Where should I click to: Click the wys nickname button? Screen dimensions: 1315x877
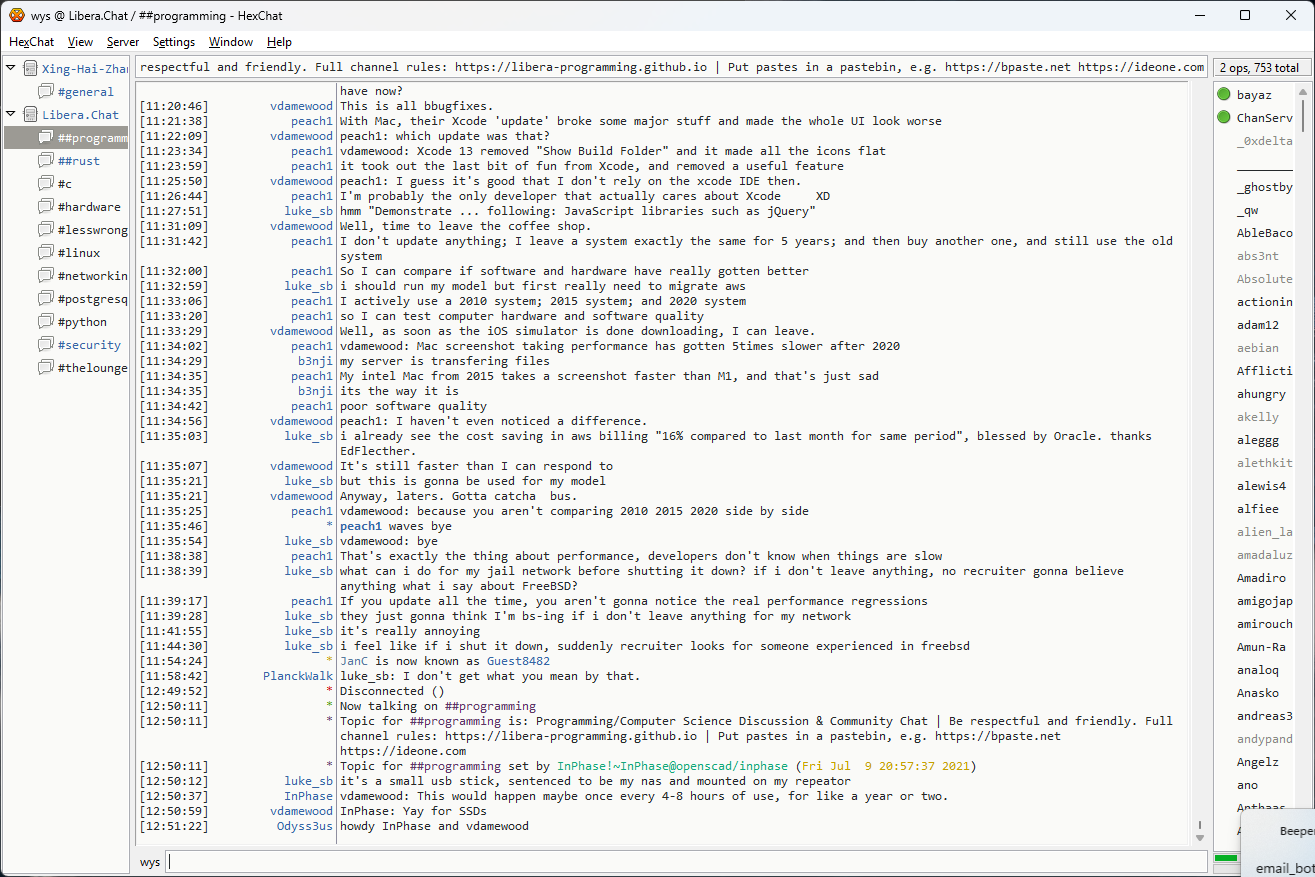pos(149,862)
